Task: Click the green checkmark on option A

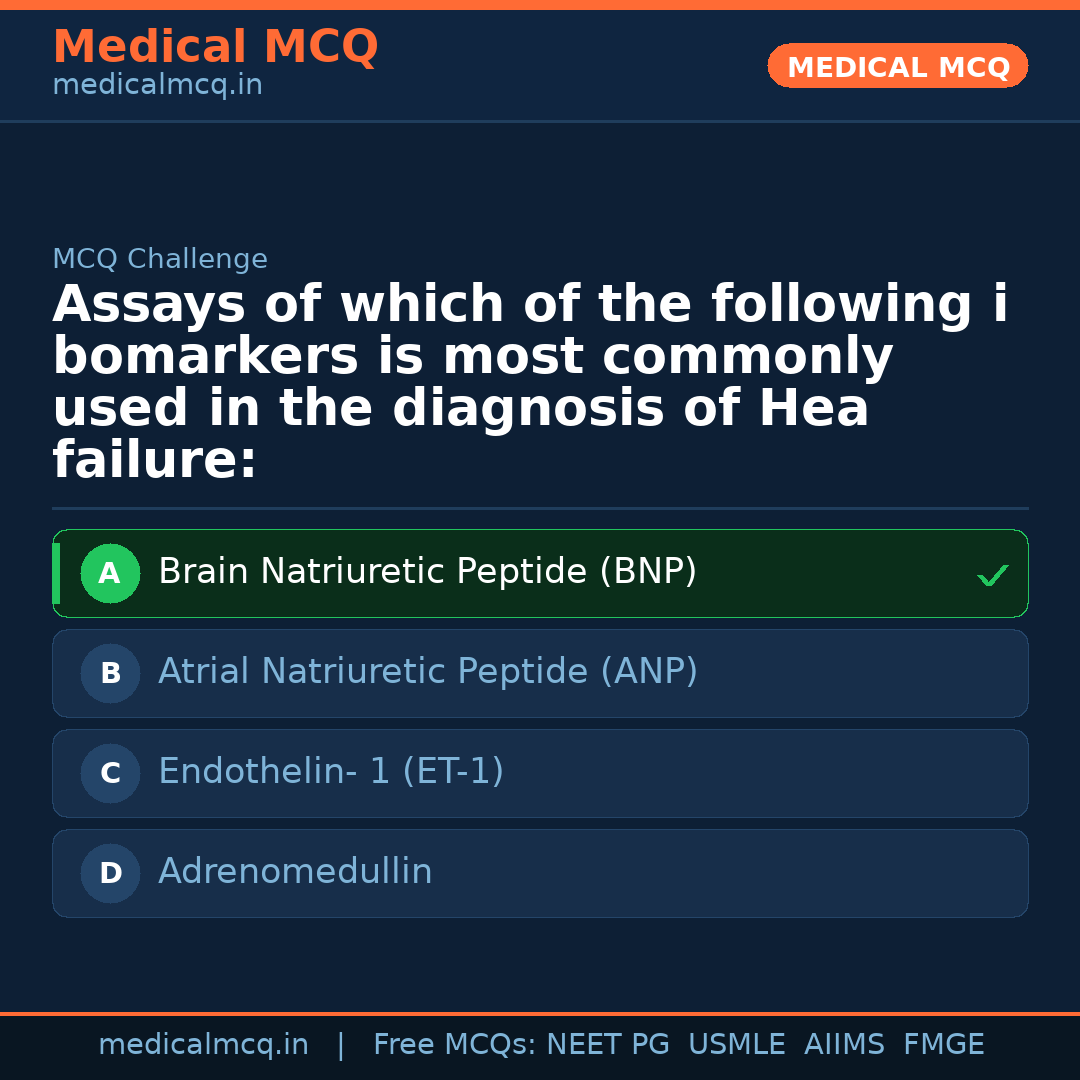Action: 992,576
